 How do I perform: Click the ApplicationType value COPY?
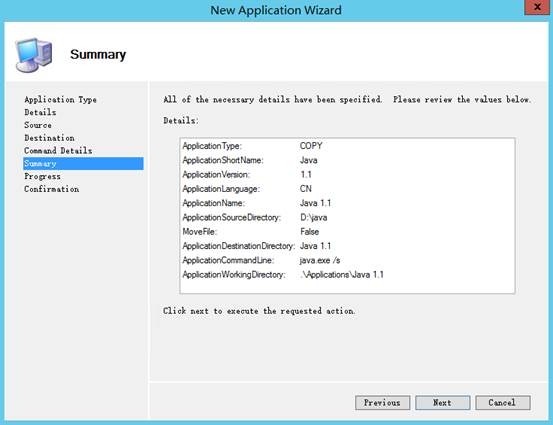(311, 146)
